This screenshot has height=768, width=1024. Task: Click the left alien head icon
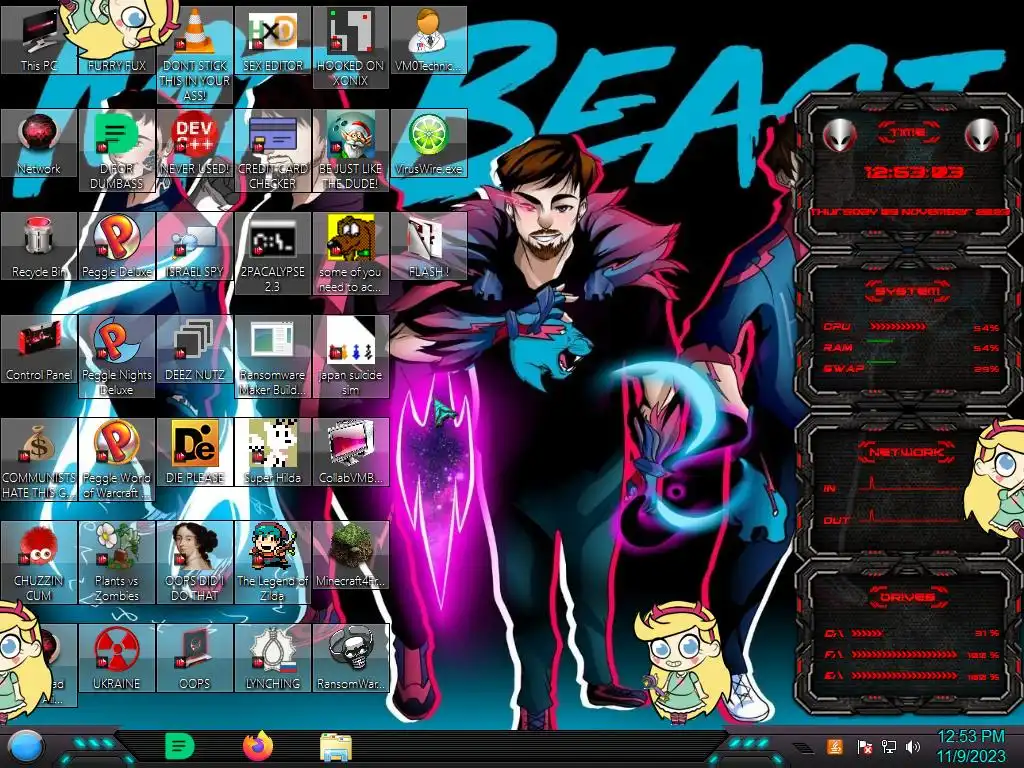839,136
